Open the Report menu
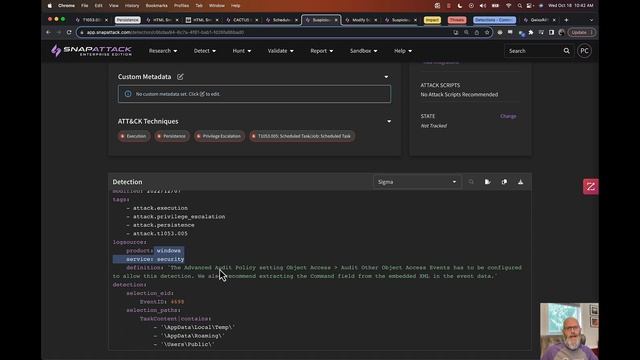640x360 pixels. click(x=322, y=51)
